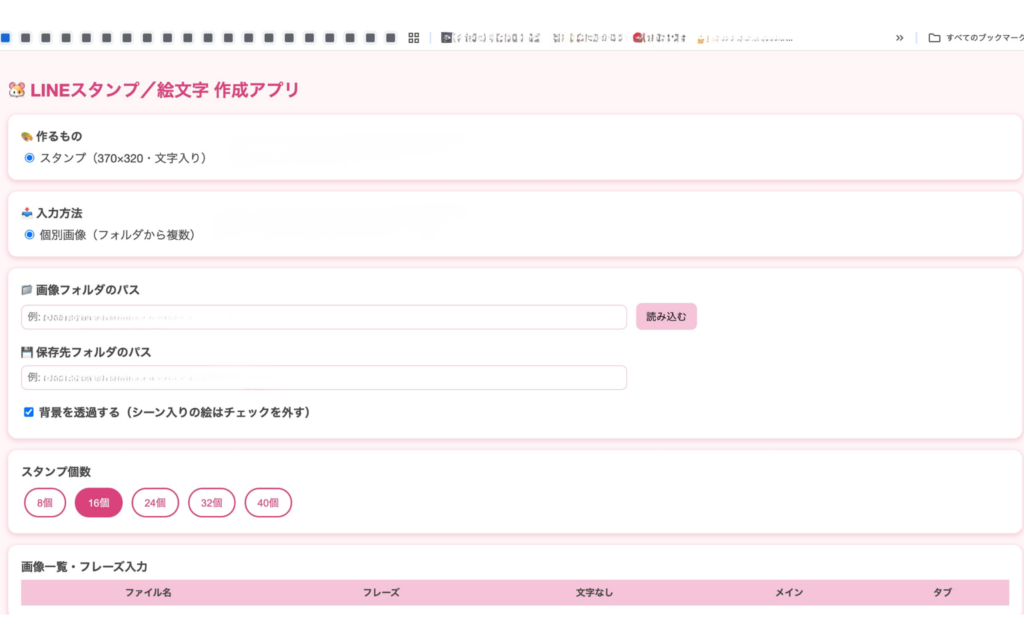Click the スタンプ個数 heading

[56, 472]
